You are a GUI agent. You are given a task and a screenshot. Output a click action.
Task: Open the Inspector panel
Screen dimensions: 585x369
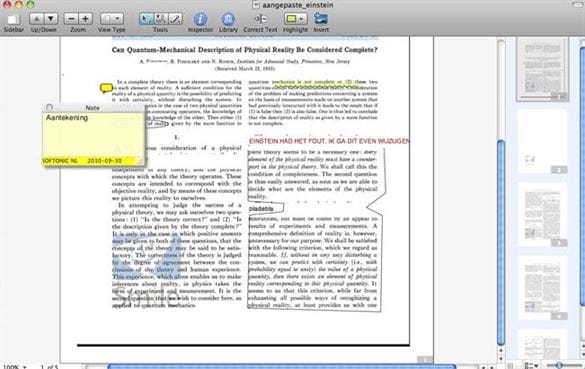(200, 19)
